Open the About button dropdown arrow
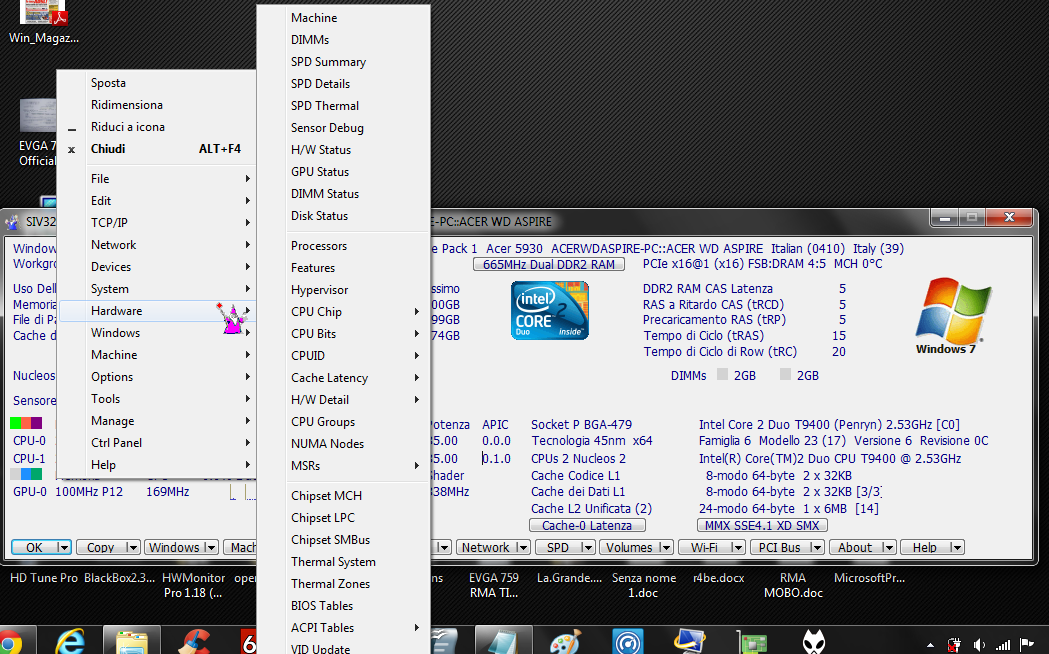Screen dimensions: 1049x654 888,548
